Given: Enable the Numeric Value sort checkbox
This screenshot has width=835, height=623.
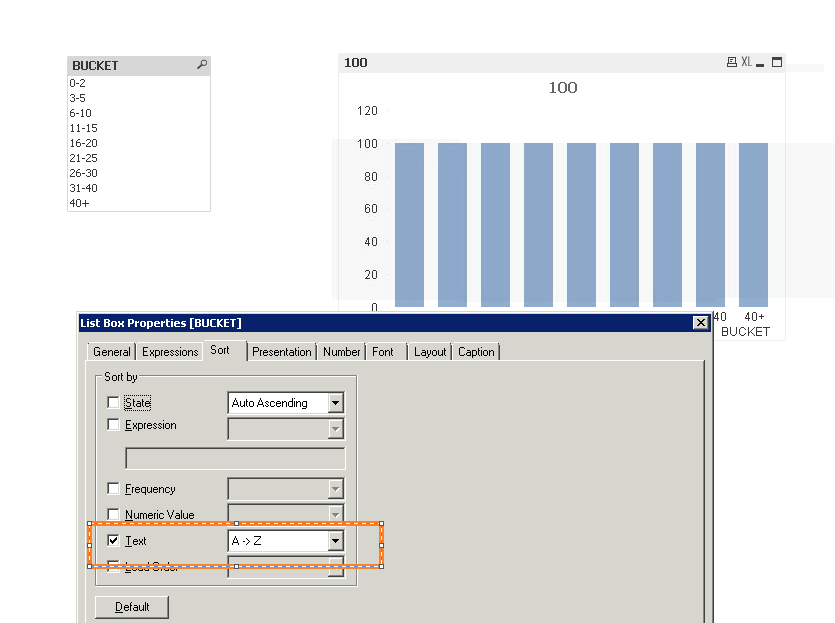Looking at the screenshot, I should (113, 514).
